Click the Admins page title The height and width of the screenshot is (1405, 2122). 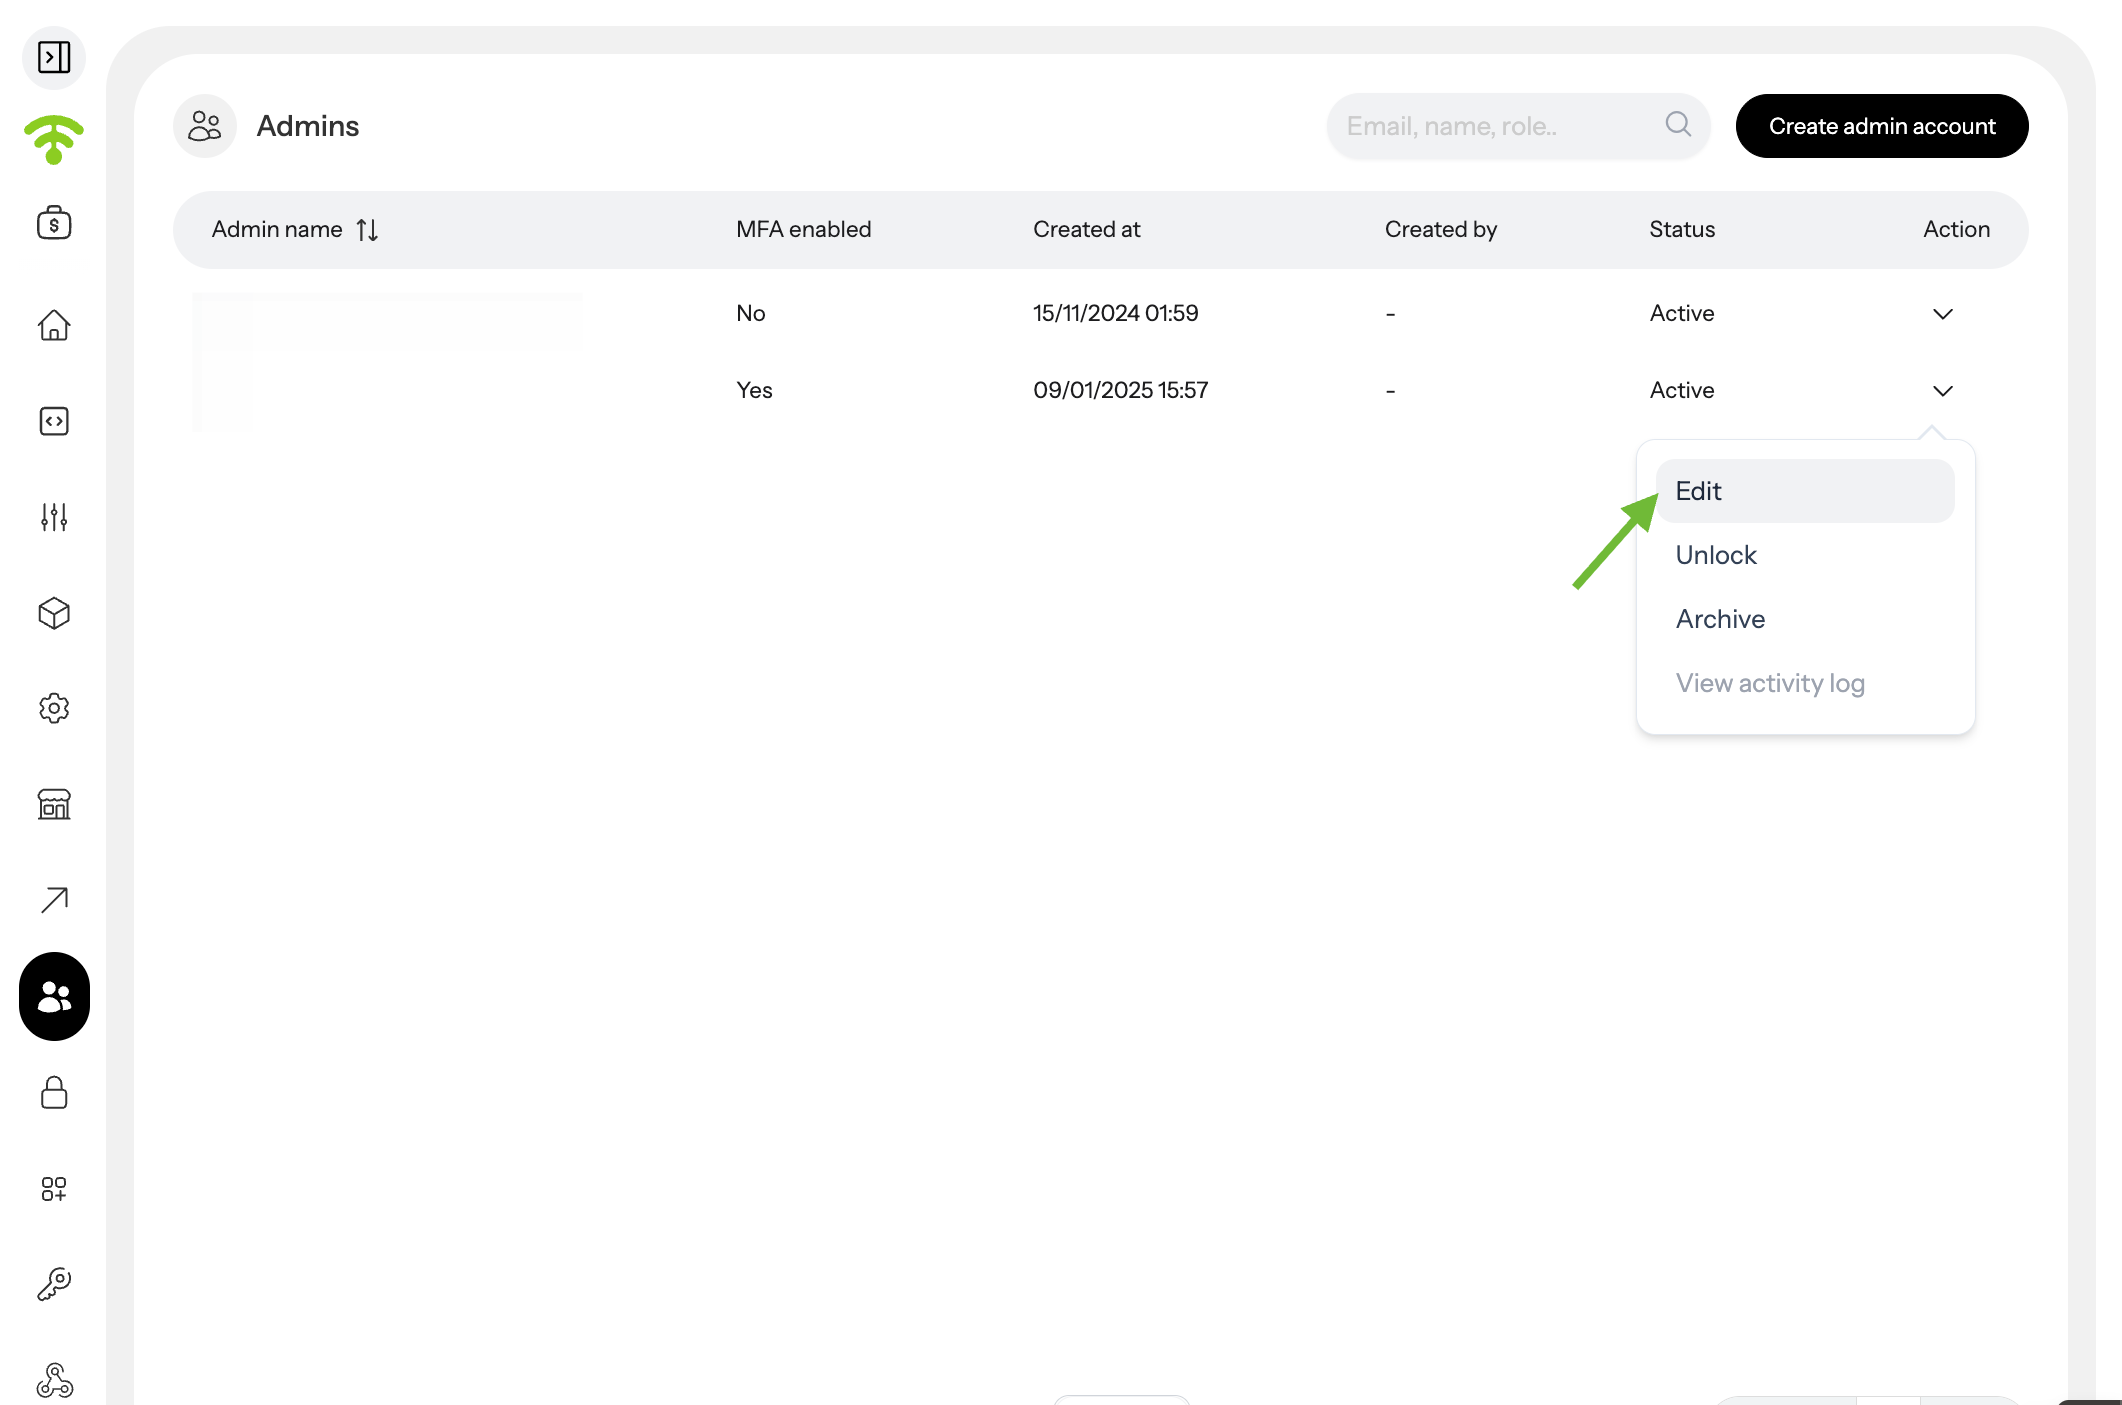pyautogui.click(x=307, y=126)
